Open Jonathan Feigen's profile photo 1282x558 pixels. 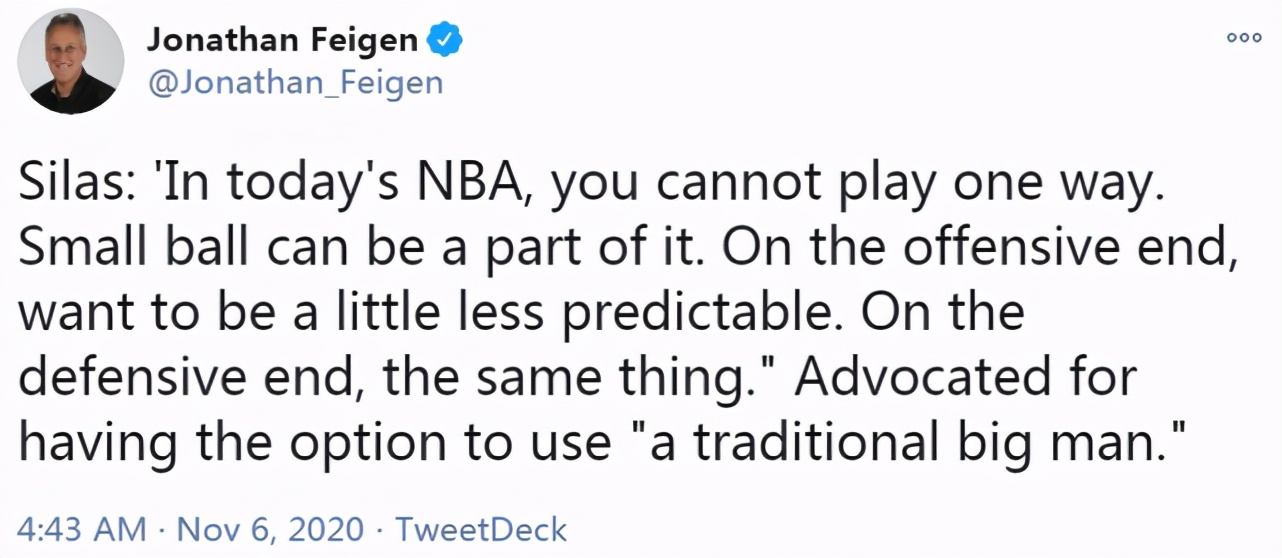click(x=77, y=63)
